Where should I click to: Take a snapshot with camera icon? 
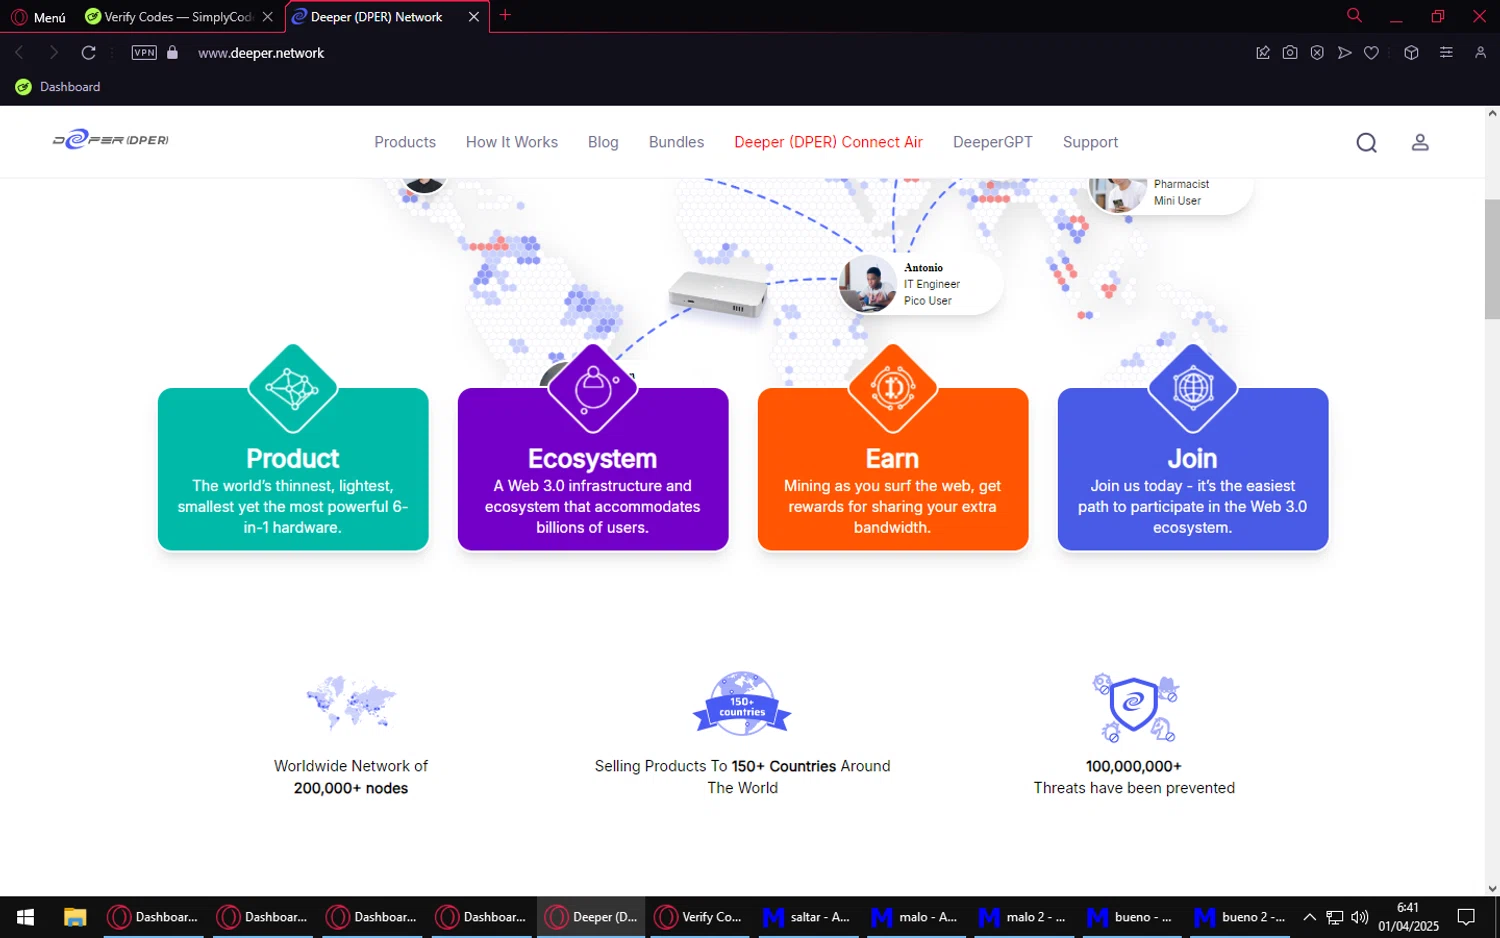(1290, 53)
